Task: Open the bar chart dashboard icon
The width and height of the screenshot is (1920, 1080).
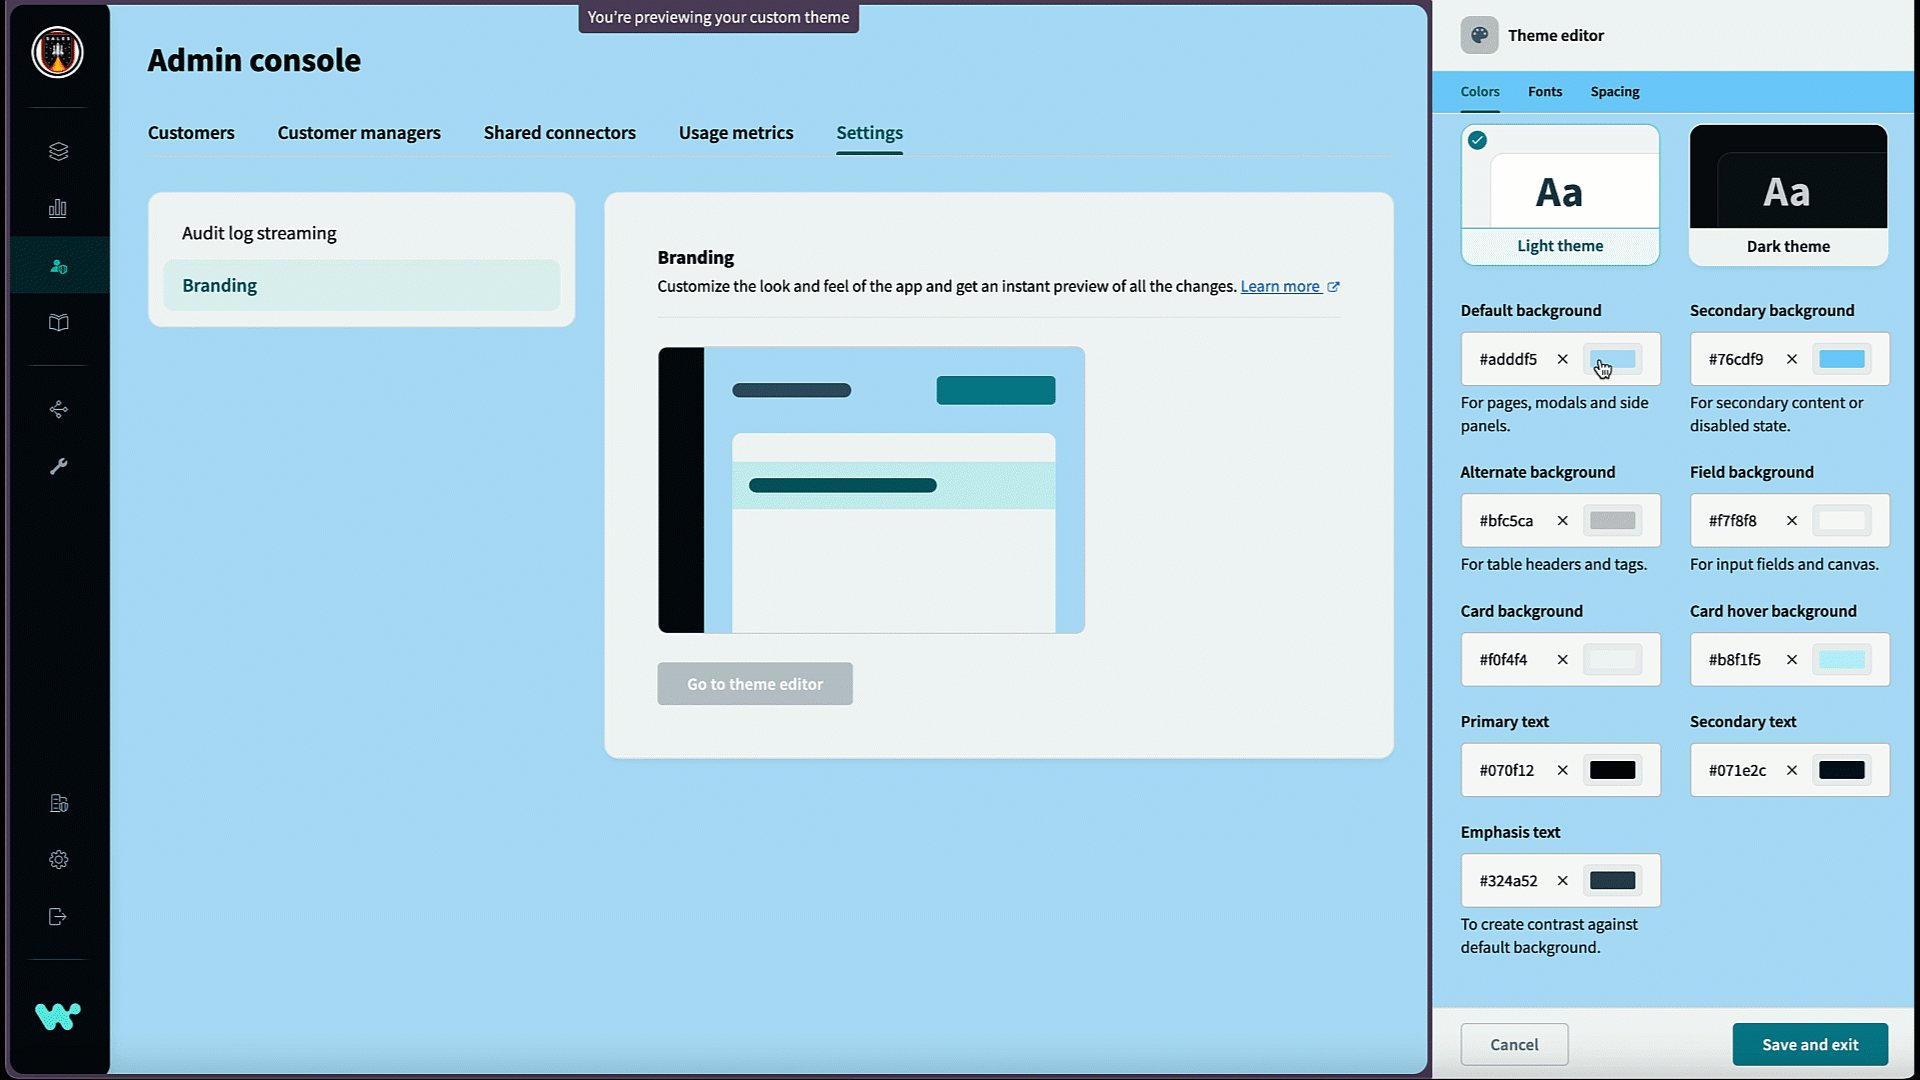Action: [58, 208]
